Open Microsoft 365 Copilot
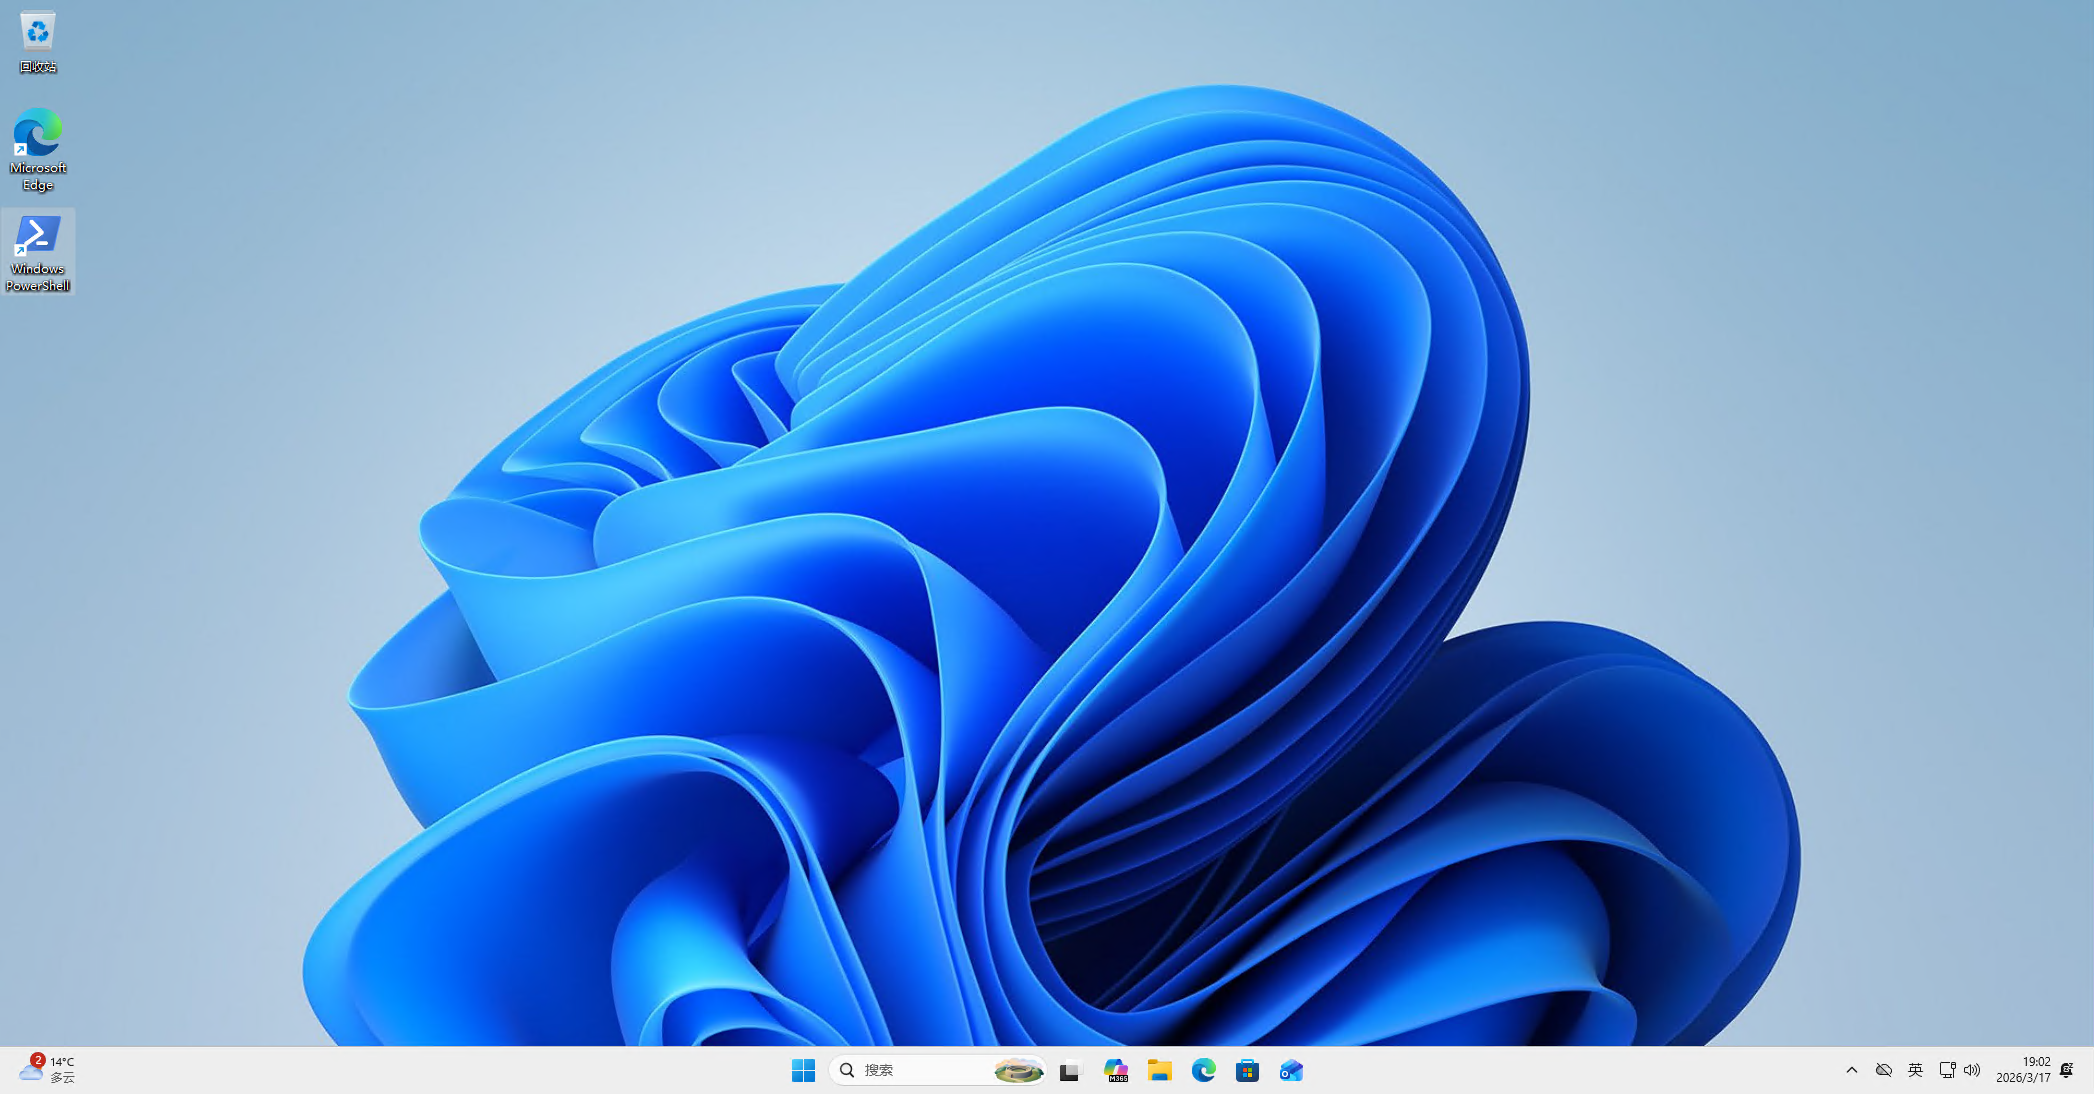The image size is (2094, 1094). 1116,1070
